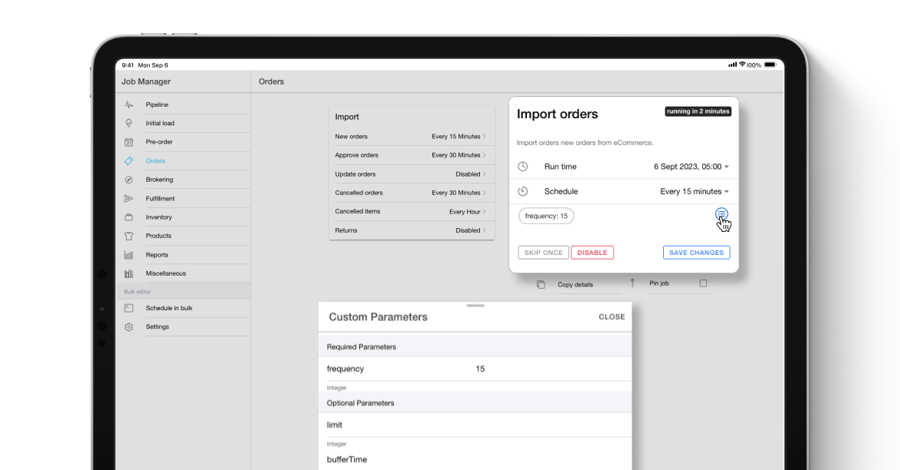Click the Reports chart icon
900x470 pixels.
[x=128, y=255]
